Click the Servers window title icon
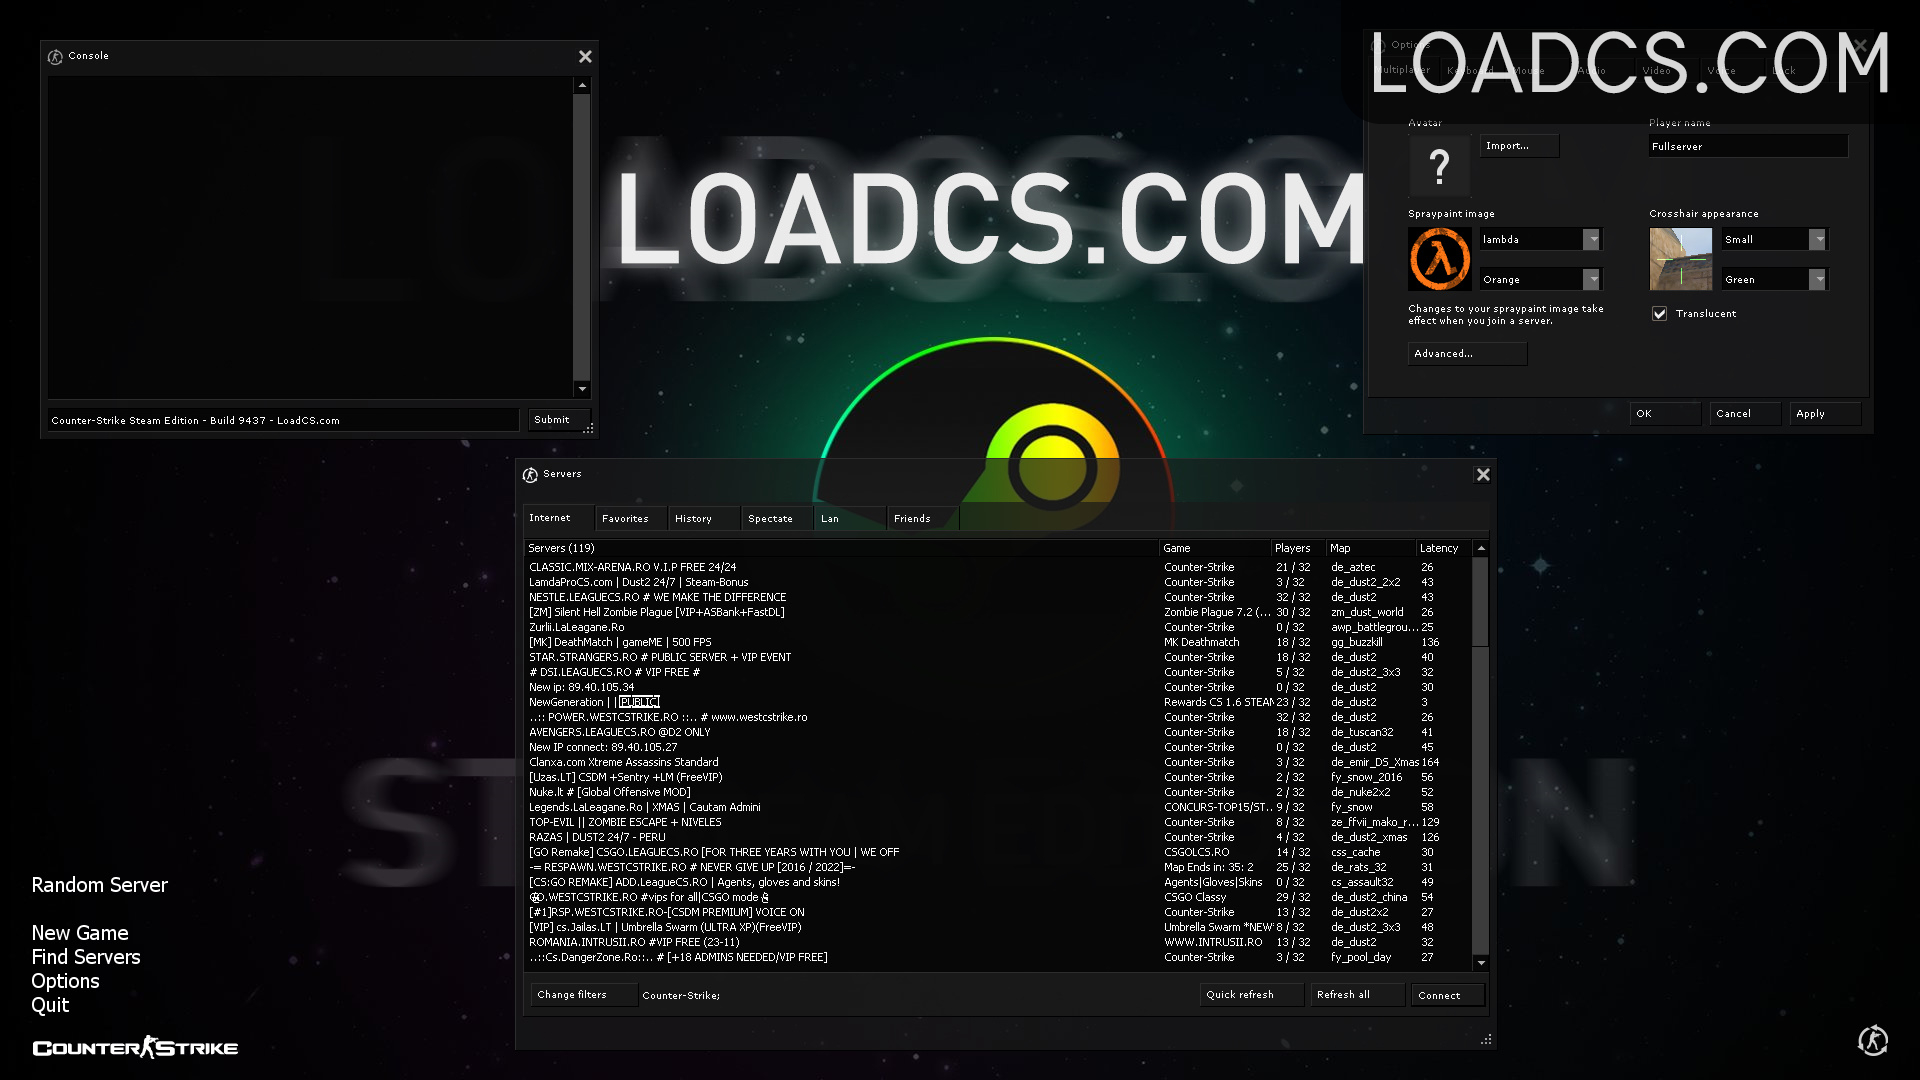The image size is (1920, 1080). (x=530, y=475)
